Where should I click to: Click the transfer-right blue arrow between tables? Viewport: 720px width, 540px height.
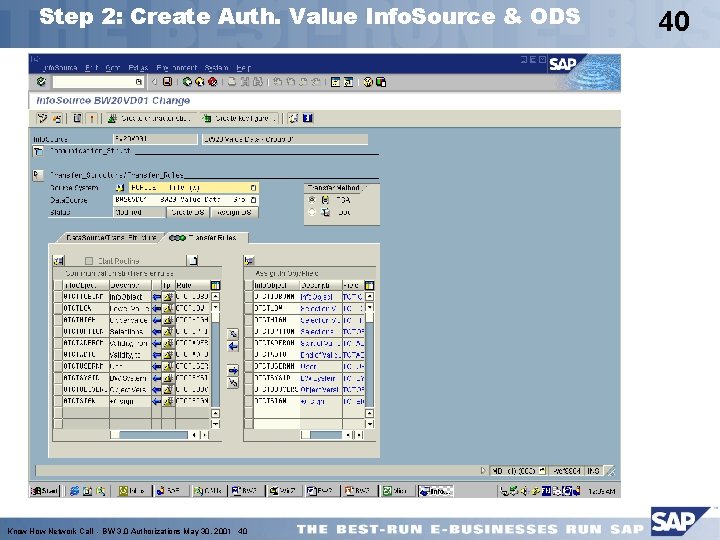pyautogui.click(x=233, y=370)
